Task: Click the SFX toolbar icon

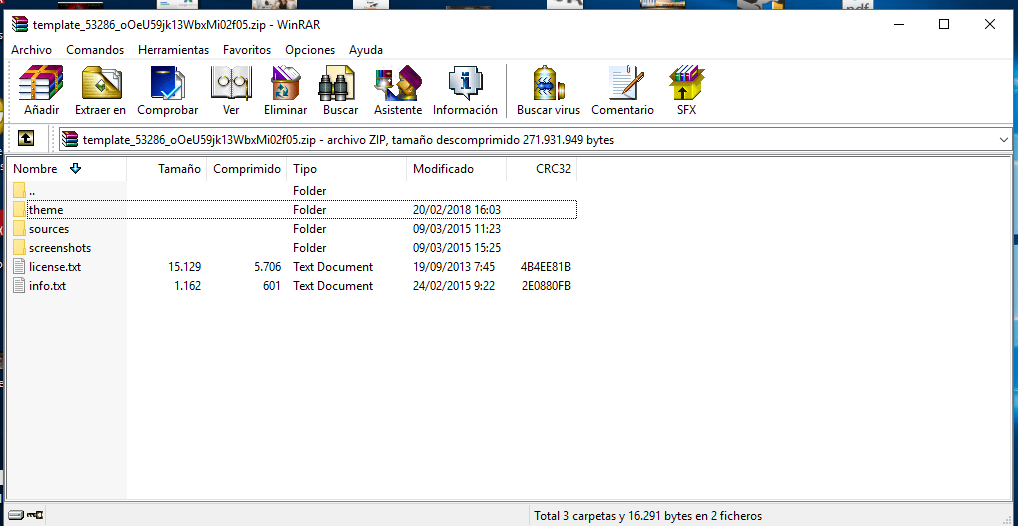Action: click(x=686, y=83)
